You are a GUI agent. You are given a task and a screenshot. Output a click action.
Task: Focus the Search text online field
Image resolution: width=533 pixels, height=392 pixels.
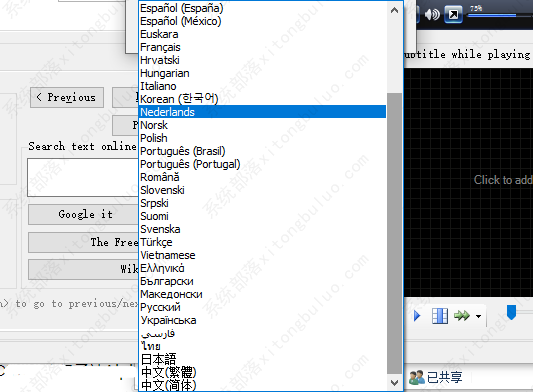point(83,177)
